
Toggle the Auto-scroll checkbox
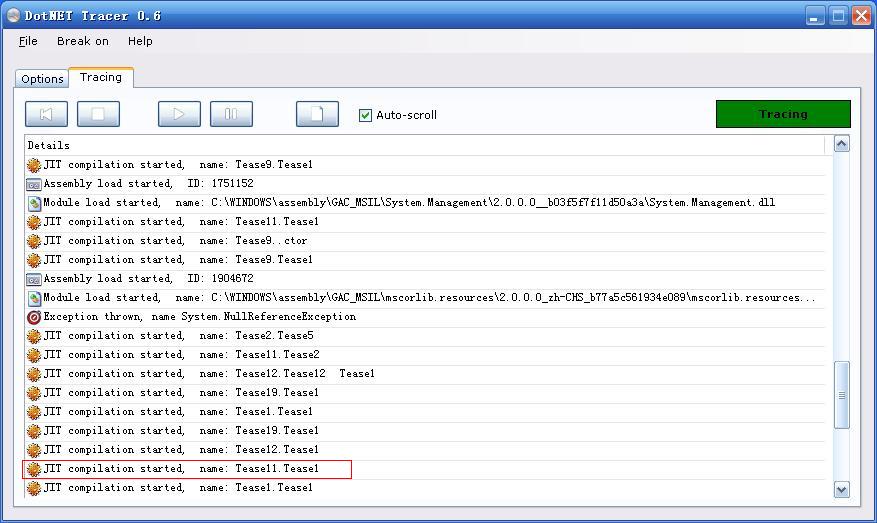[x=365, y=115]
